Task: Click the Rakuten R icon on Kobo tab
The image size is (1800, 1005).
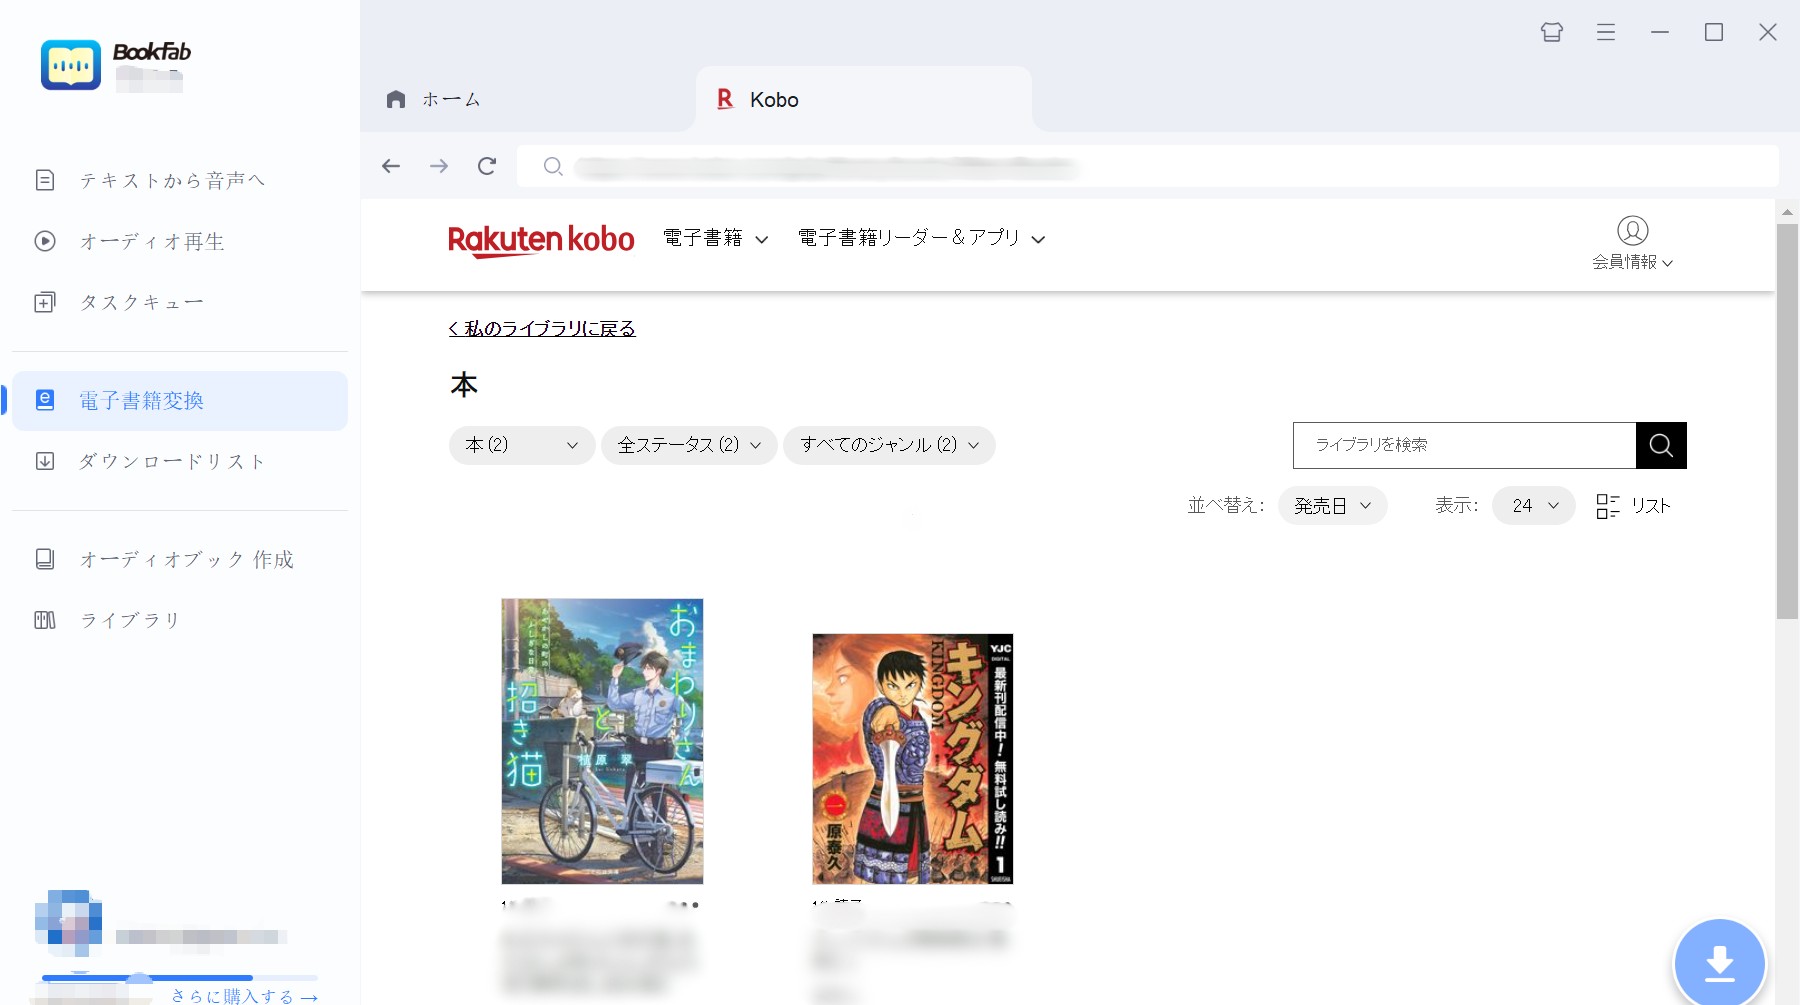Action: [725, 99]
